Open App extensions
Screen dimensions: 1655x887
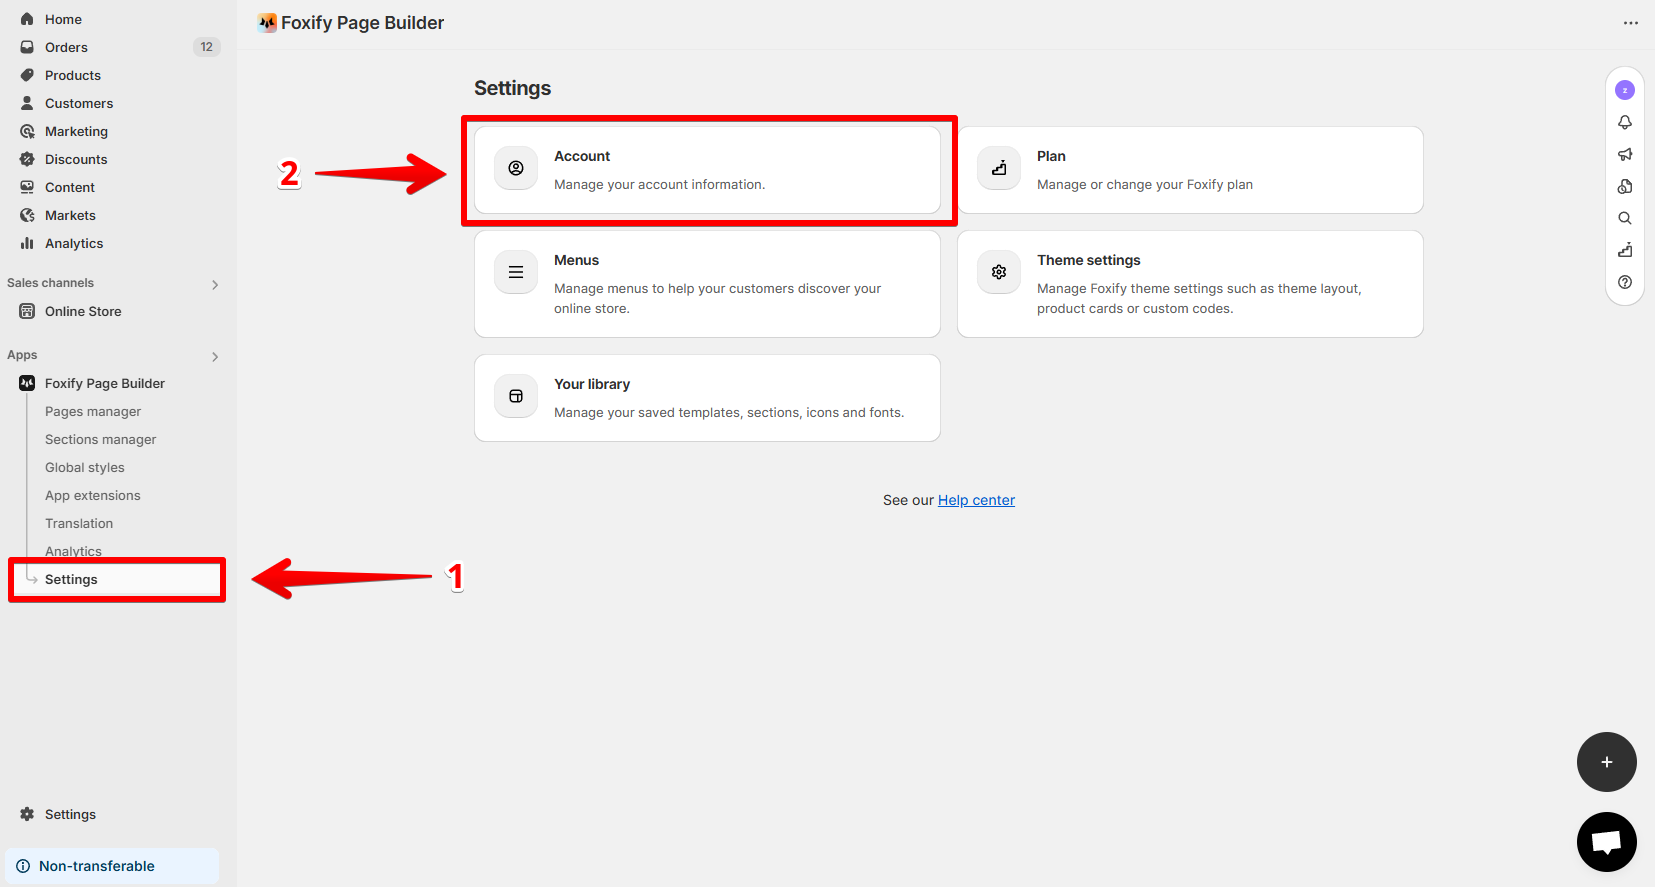(93, 495)
